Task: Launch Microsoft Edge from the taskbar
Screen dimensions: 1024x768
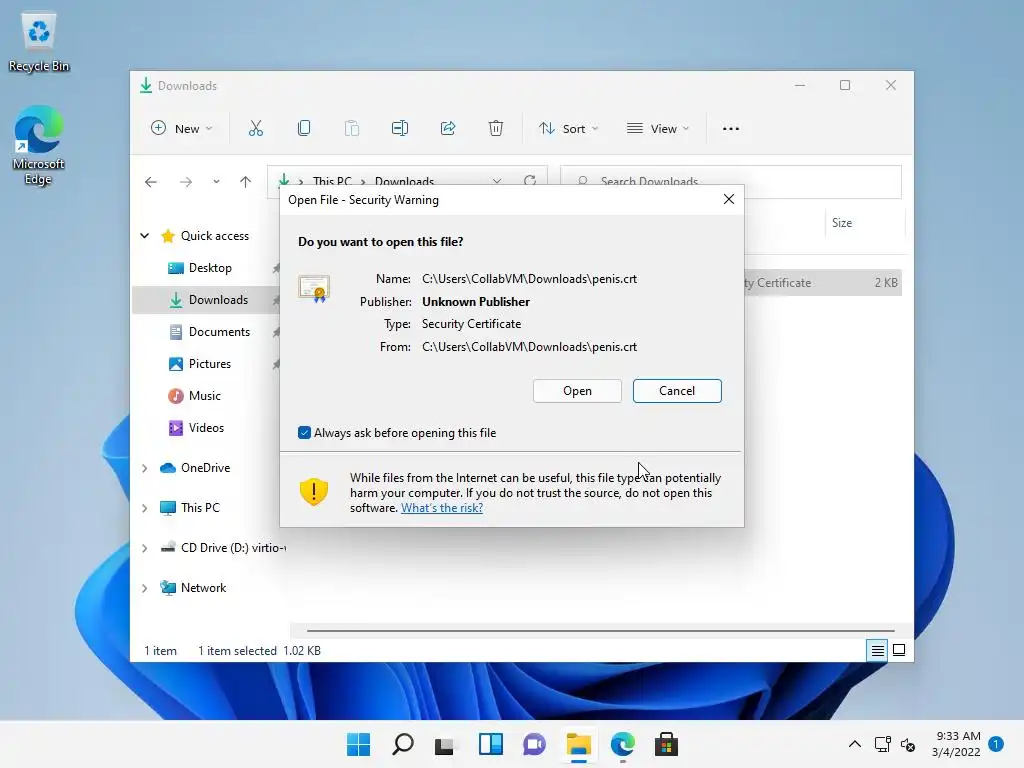Action: (x=622, y=744)
